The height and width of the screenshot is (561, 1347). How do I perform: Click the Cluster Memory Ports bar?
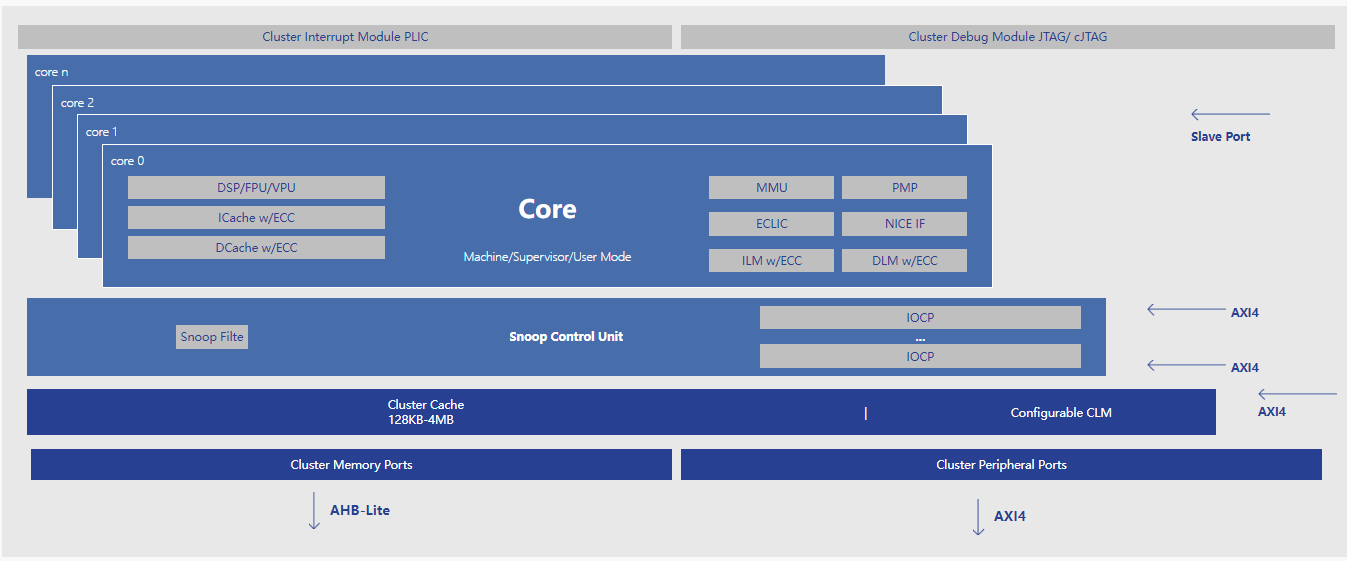351,465
